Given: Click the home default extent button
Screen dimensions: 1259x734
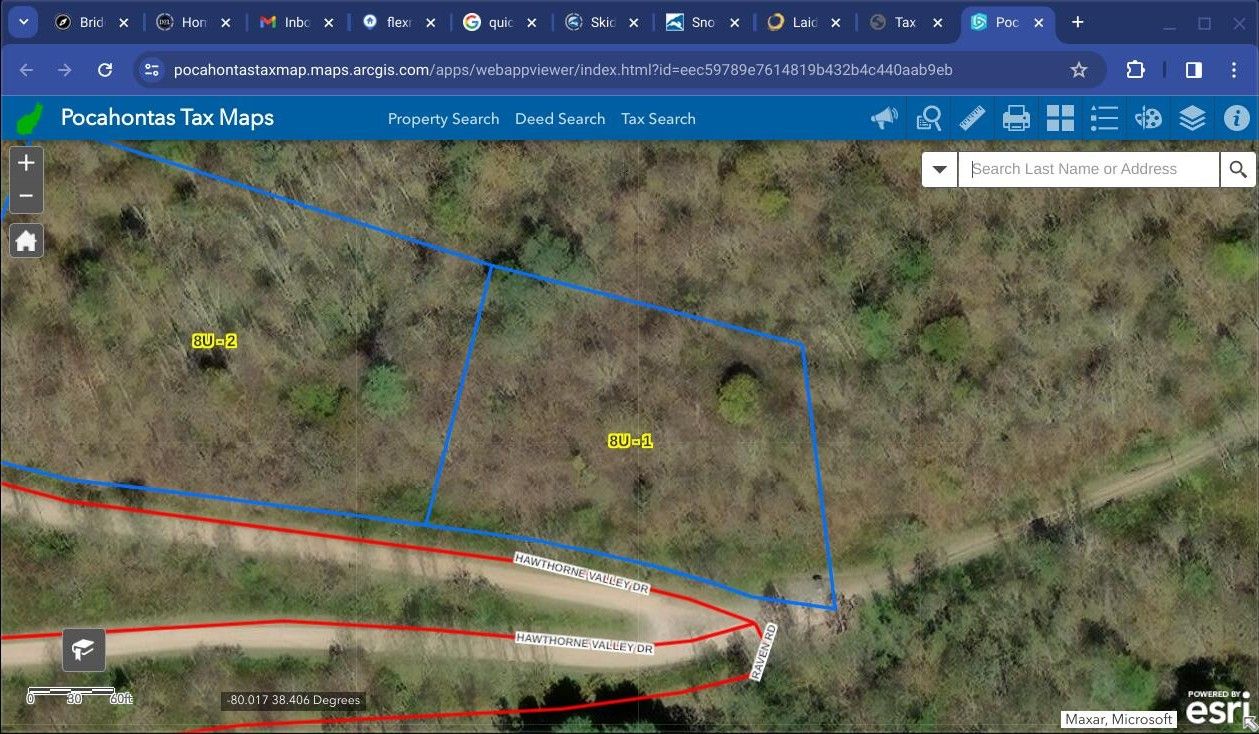Looking at the screenshot, I should point(26,240).
